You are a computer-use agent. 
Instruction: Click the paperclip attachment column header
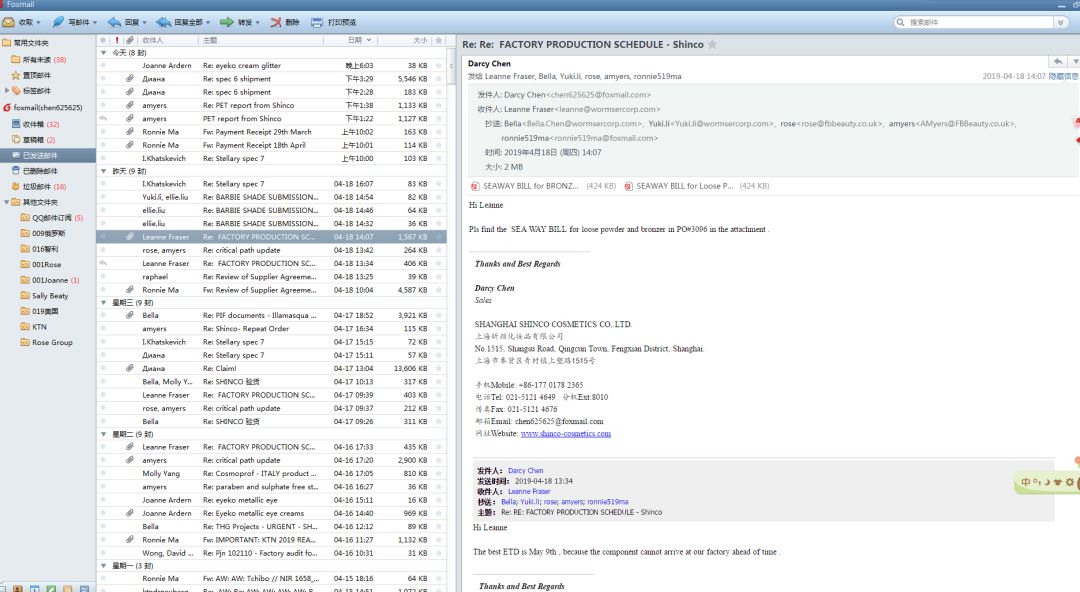tap(129, 40)
